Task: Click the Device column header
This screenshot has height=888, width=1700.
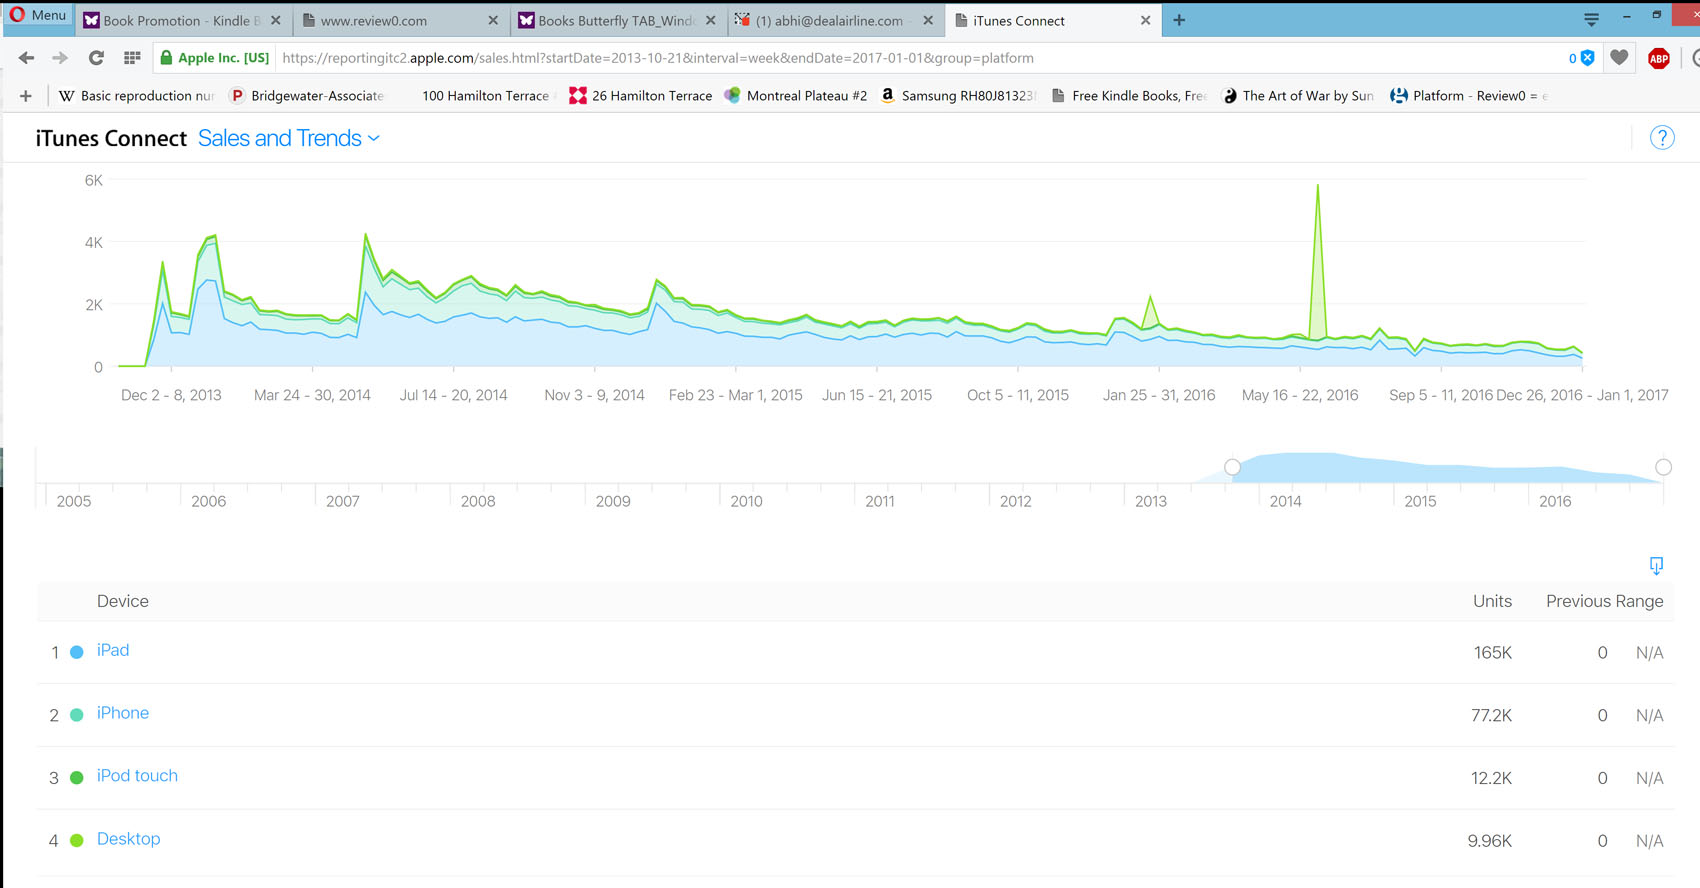Action: click(123, 601)
